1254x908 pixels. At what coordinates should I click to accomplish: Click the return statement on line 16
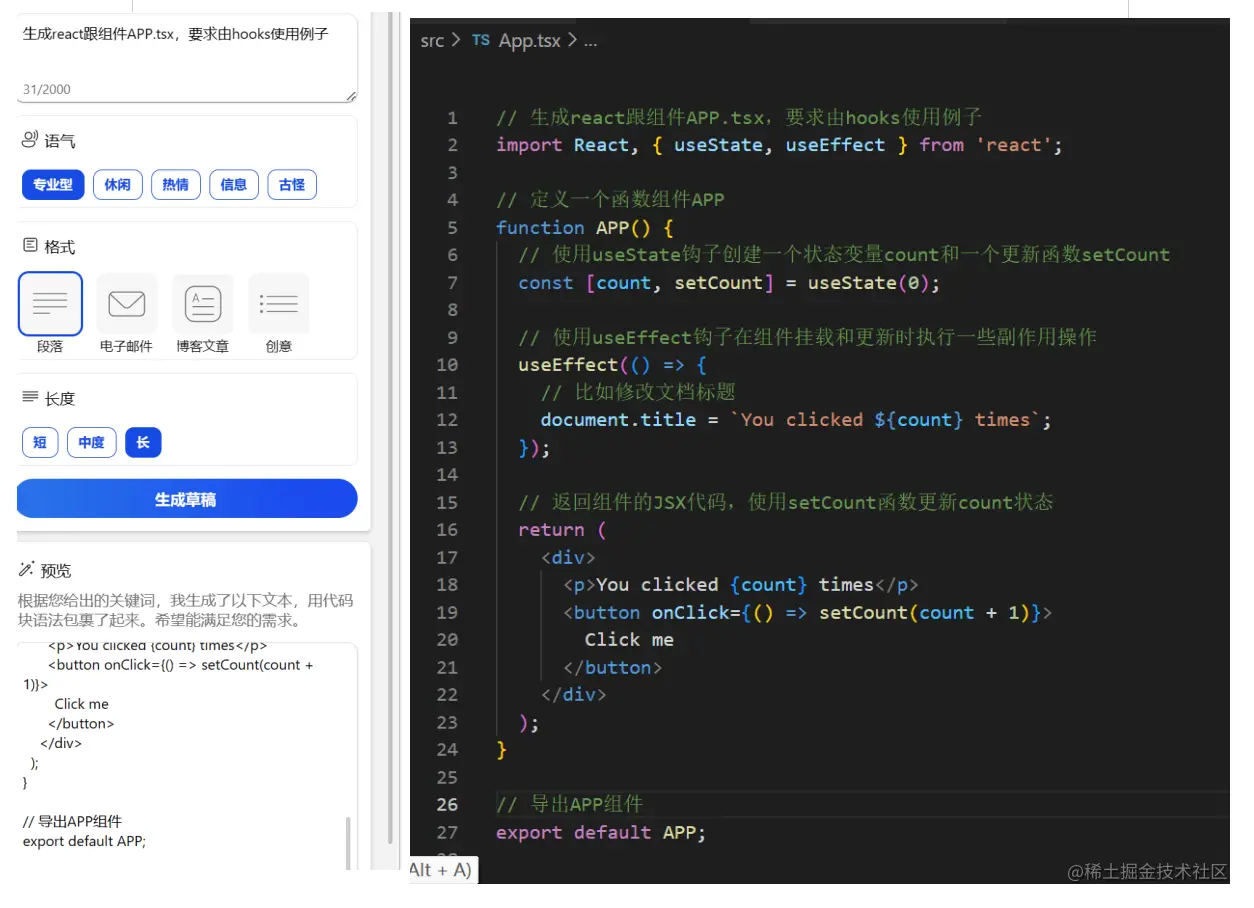(562, 530)
